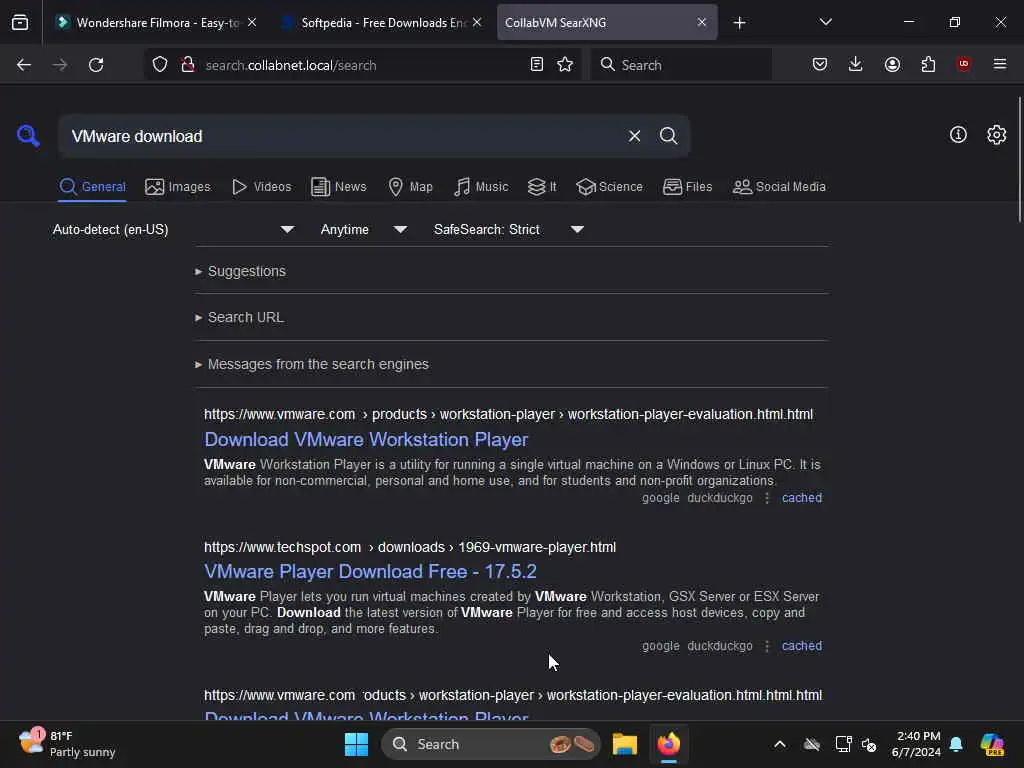This screenshot has height=768, width=1024.
Task: Close the Softpedia tab
Action: (x=477, y=22)
